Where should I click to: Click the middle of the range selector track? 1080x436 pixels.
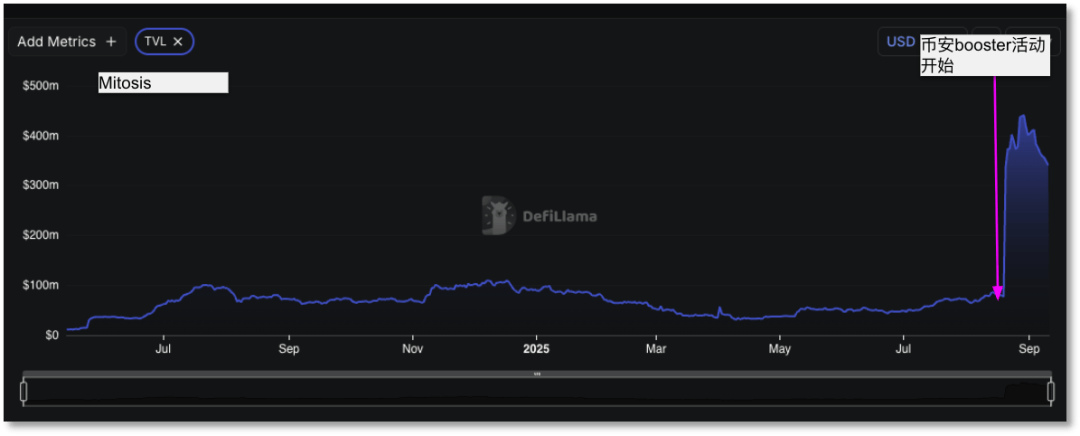(x=537, y=392)
